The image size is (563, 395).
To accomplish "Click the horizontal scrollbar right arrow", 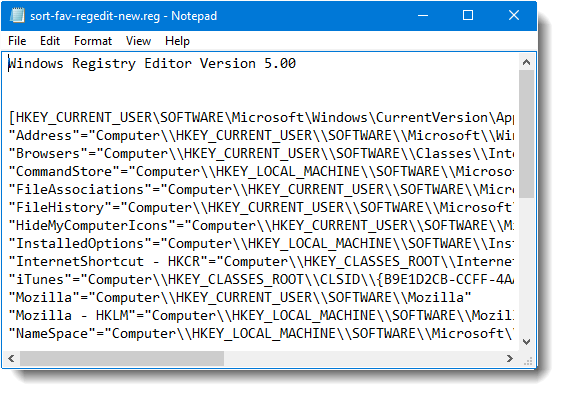I will pos(510,358).
